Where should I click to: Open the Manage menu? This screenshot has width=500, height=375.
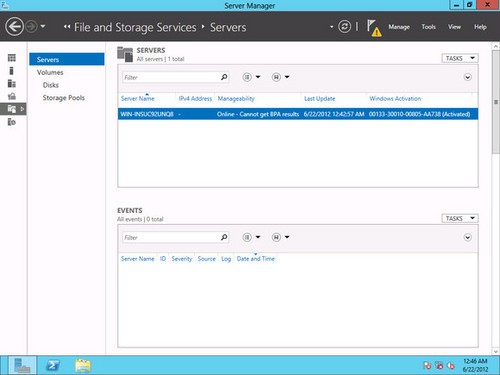(x=399, y=27)
